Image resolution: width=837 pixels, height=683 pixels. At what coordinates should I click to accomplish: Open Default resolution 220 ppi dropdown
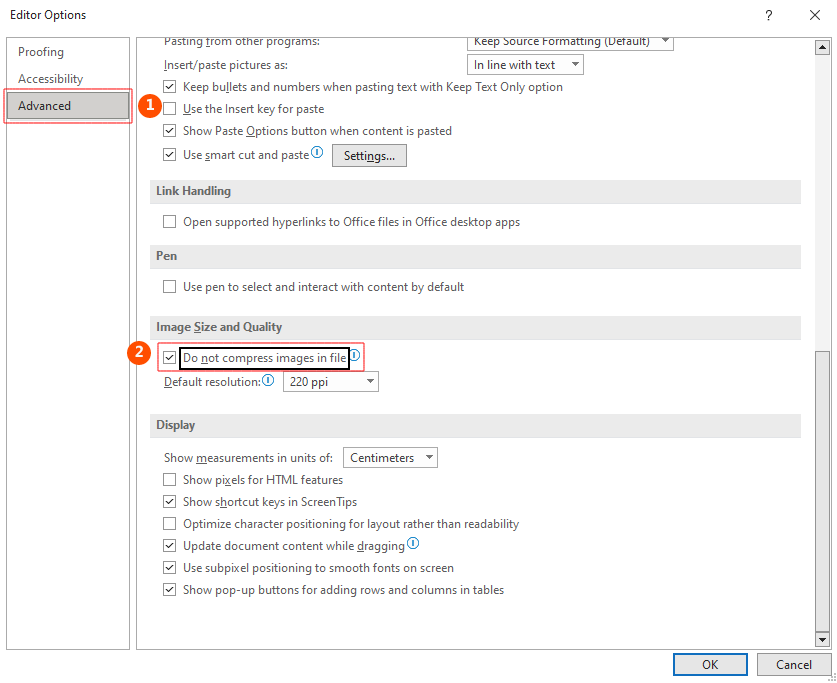pyautogui.click(x=331, y=382)
